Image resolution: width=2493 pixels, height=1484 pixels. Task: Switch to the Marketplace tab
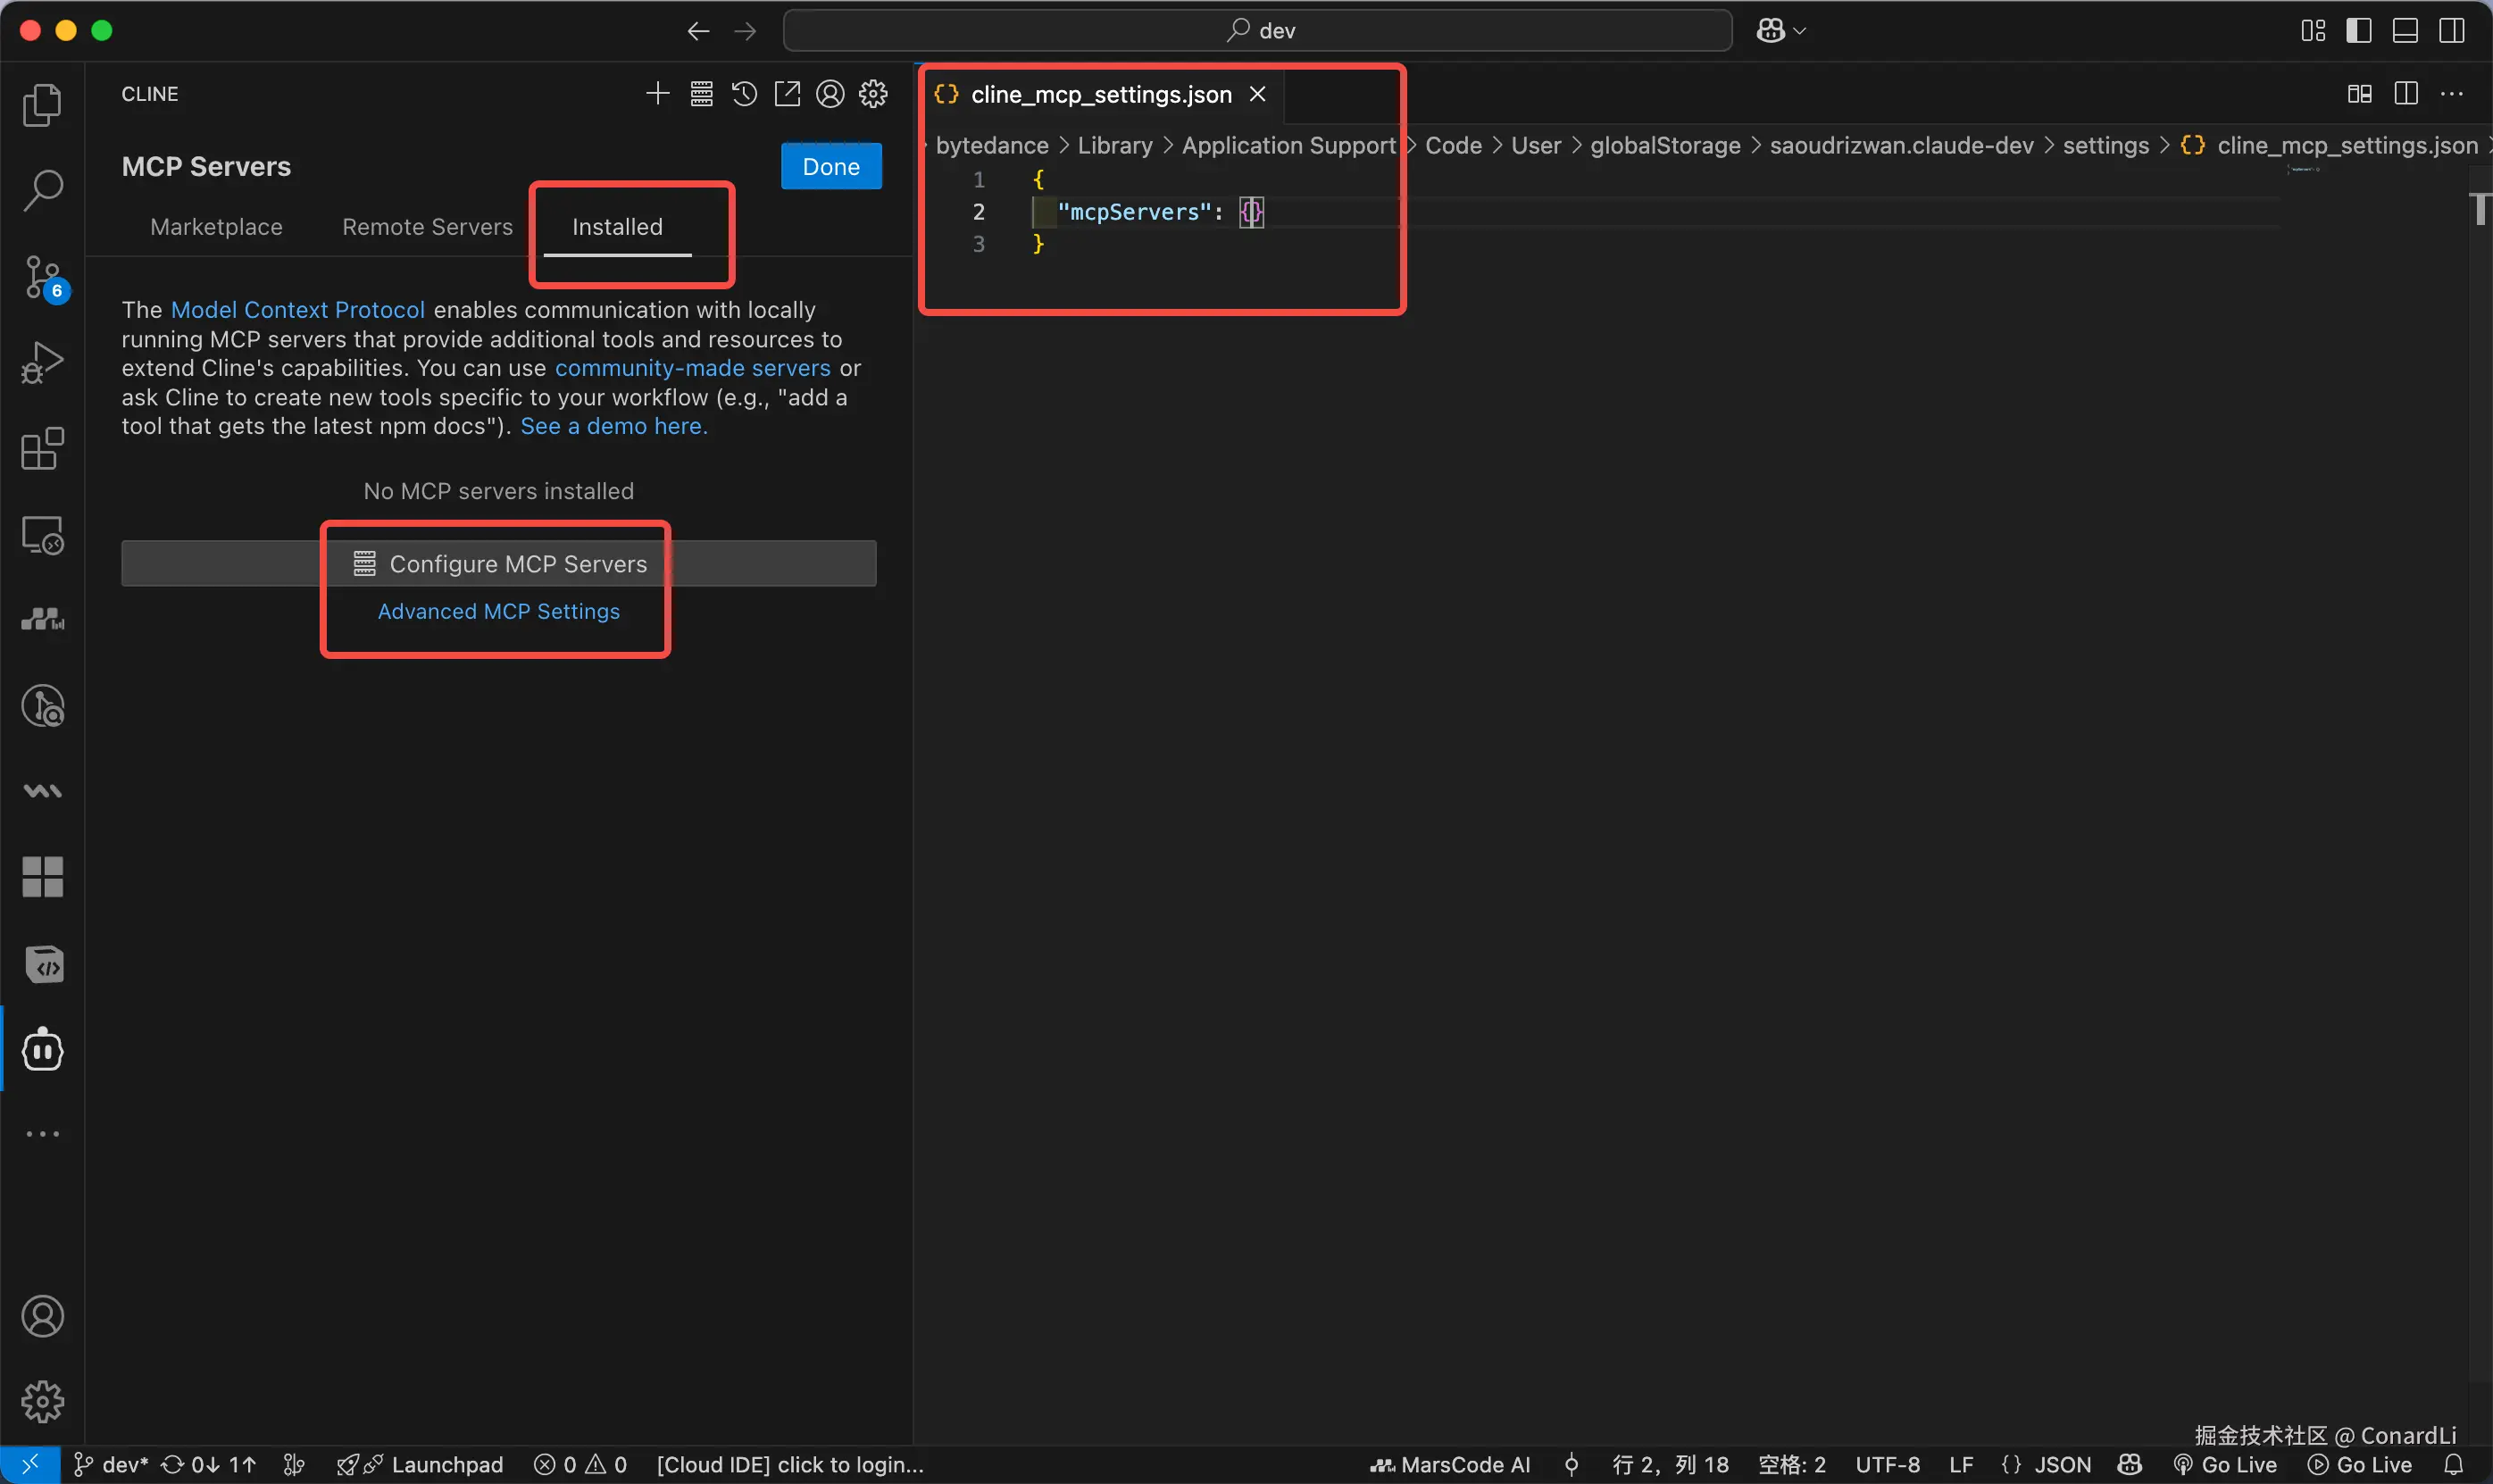click(x=216, y=227)
